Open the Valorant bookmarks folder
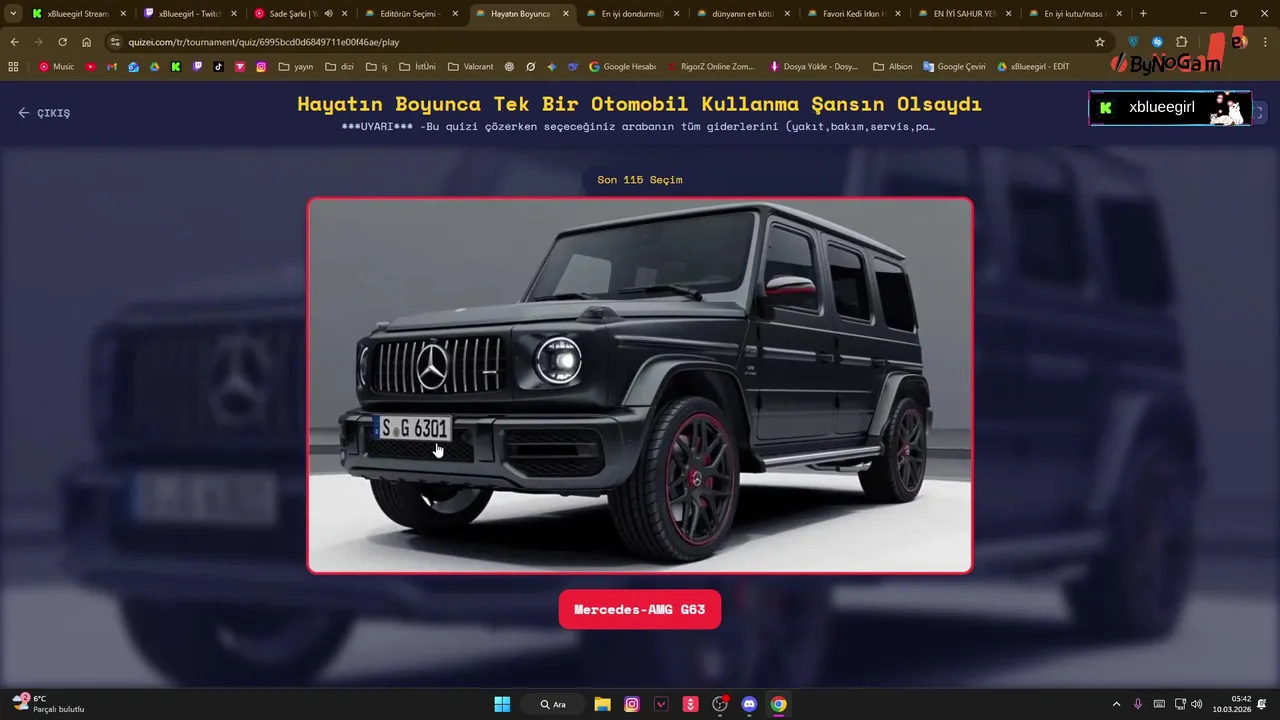The width and height of the screenshot is (1280, 720). [471, 67]
